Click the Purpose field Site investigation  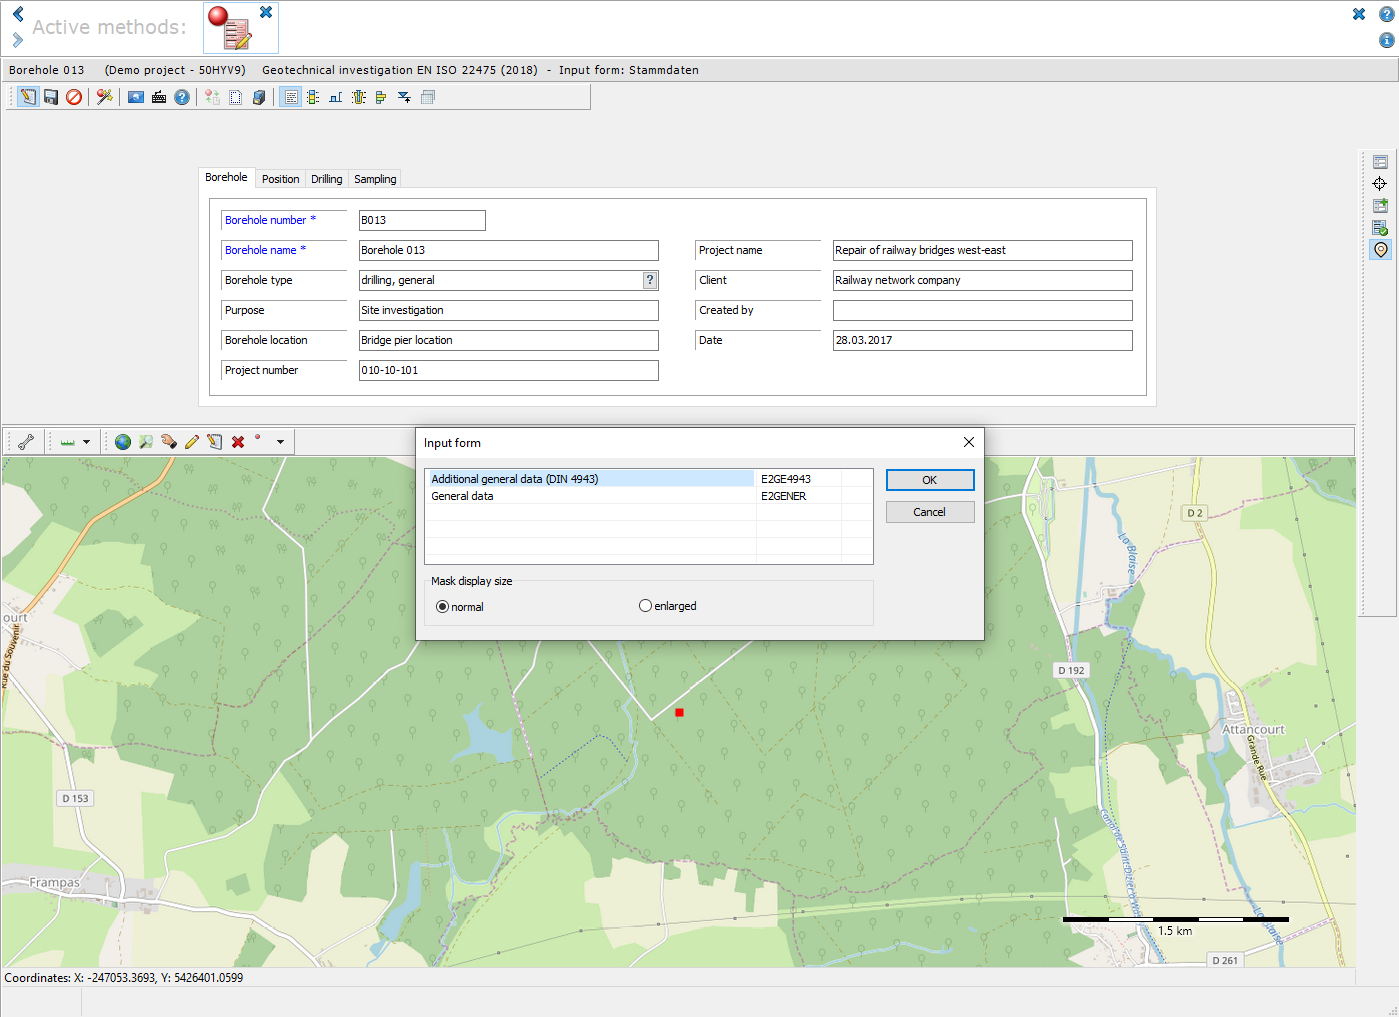pos(509,310)
